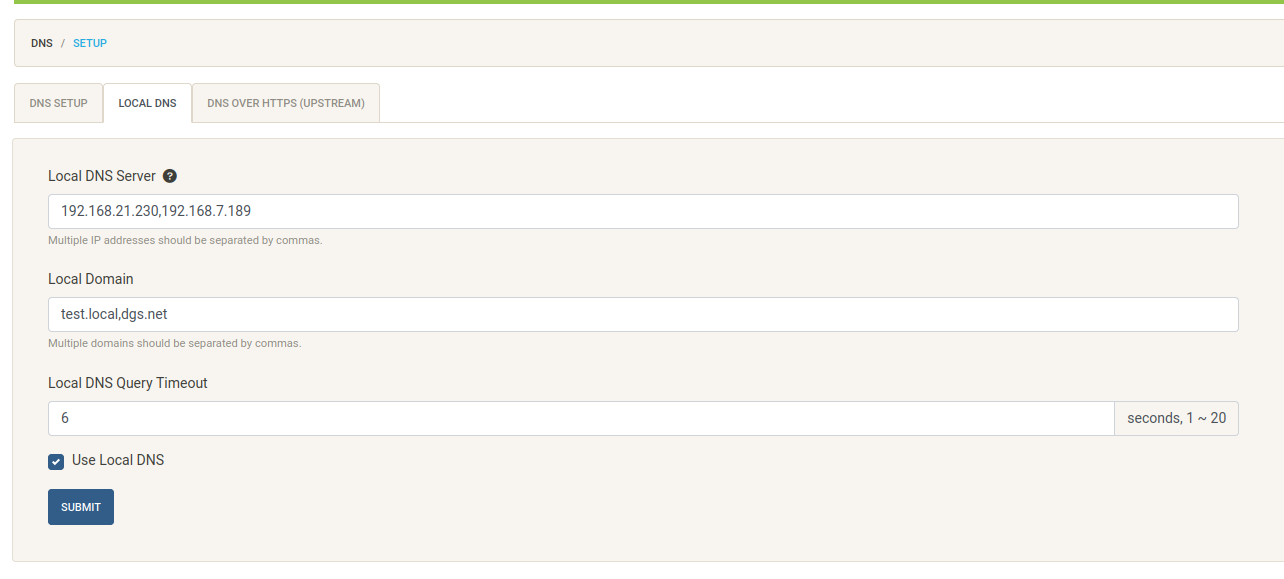Click the Setup breadcrumb link
Image resolution: width=1284 pixels, height=579 pixels.
click(90, 43)
